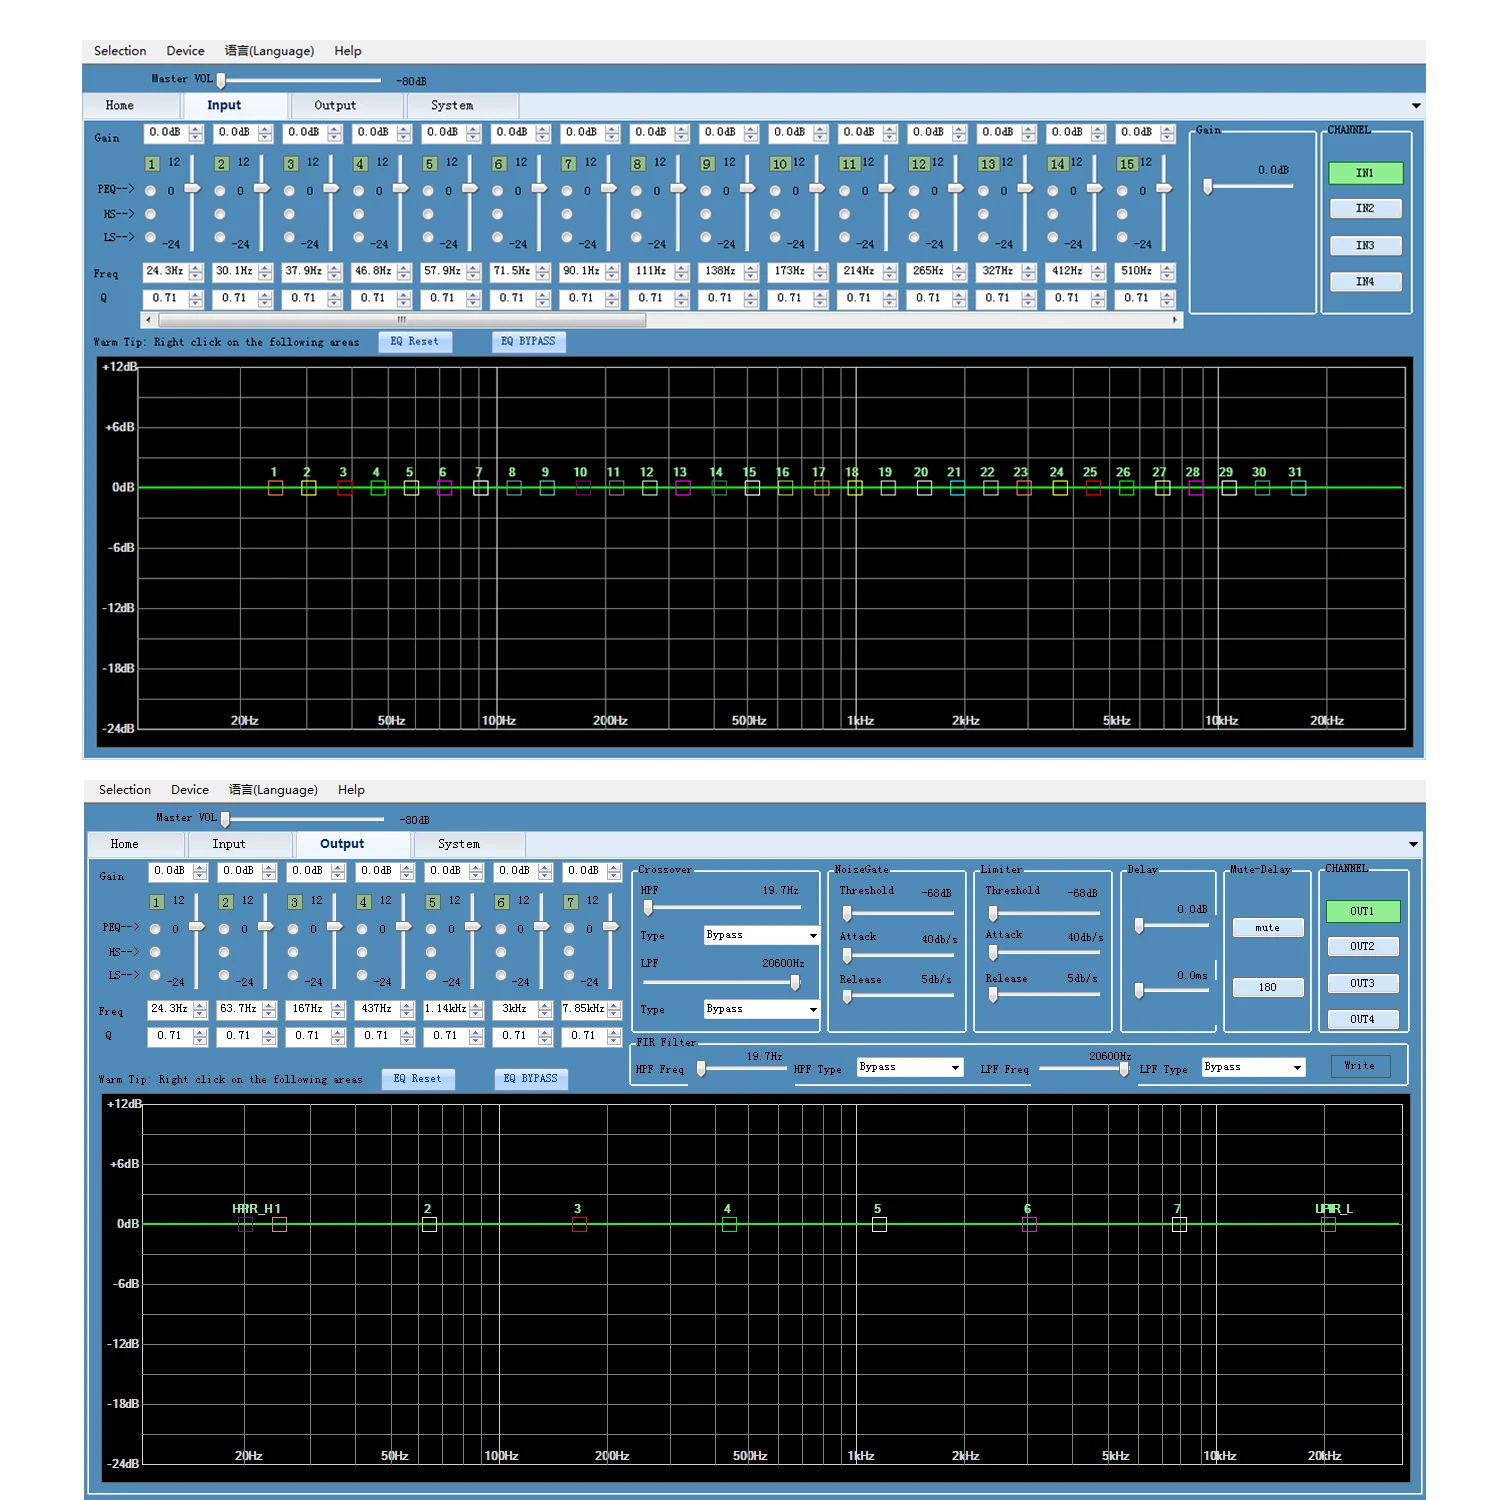This screenshot has width=1500, height=1500.
Task: Select EQ node 4 on the Output window graph
Action: 729,1224
